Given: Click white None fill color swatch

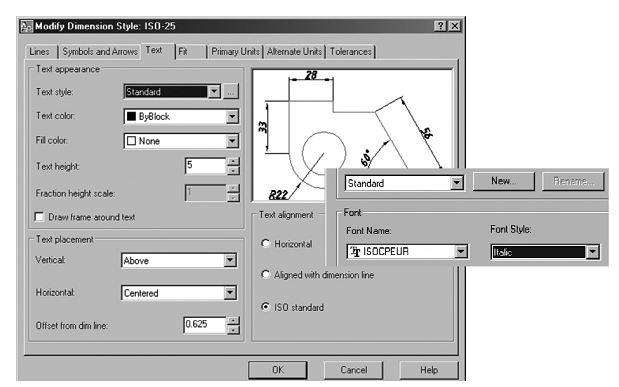Looking at the screenshot, I should point(131,141).
